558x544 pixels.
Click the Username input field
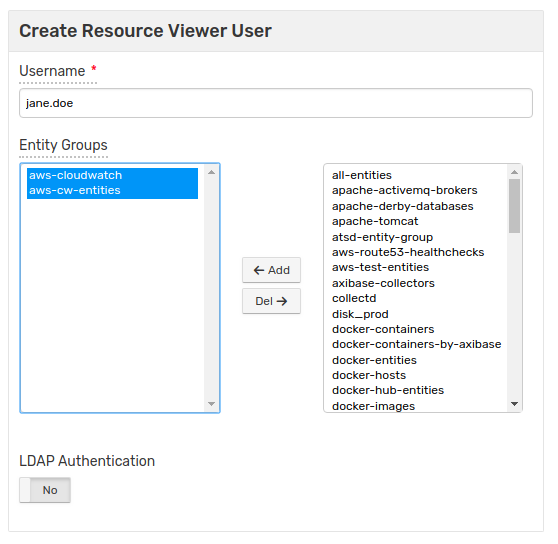coord(276,103)
